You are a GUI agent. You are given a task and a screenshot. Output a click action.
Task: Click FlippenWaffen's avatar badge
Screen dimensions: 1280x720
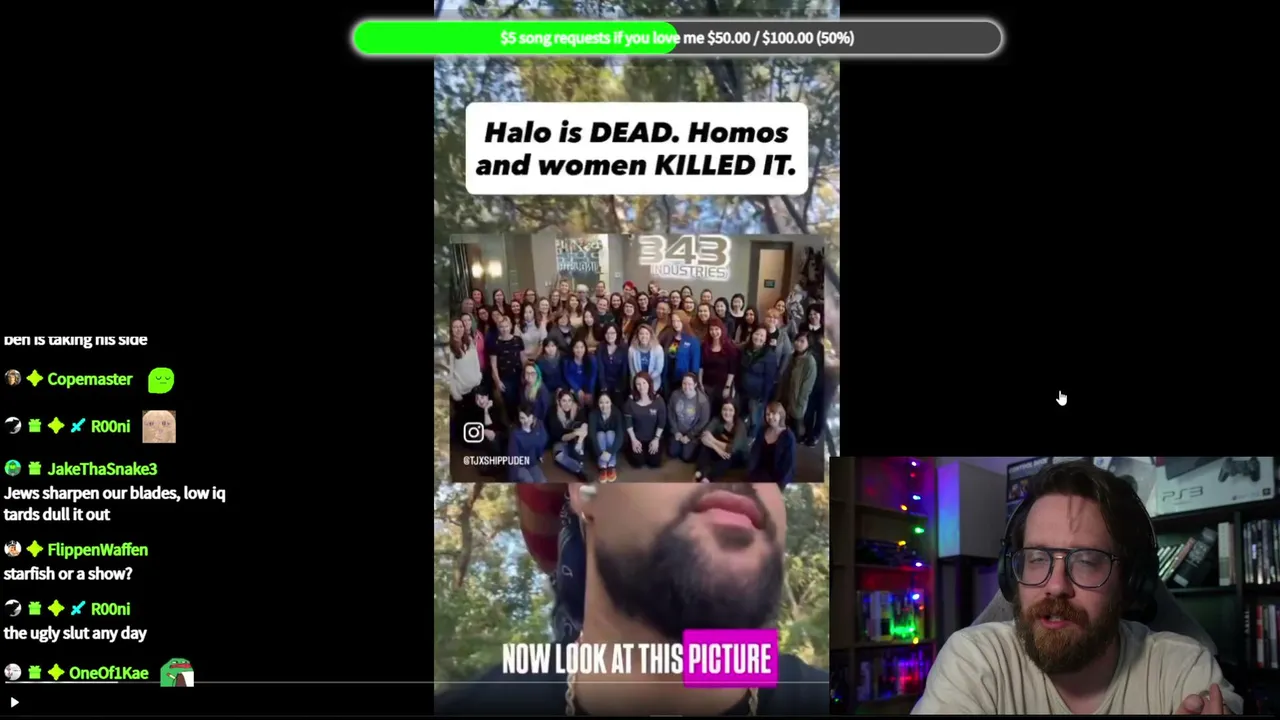coord(12,549)
